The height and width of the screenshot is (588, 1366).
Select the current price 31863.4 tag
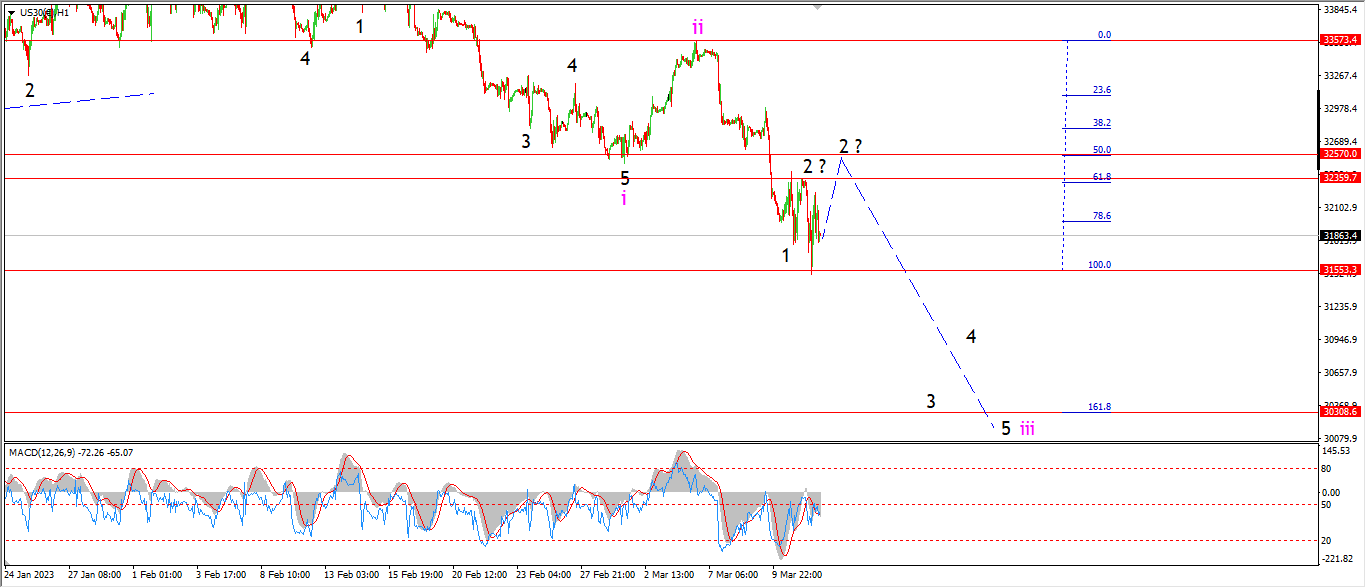[1341, 236]
